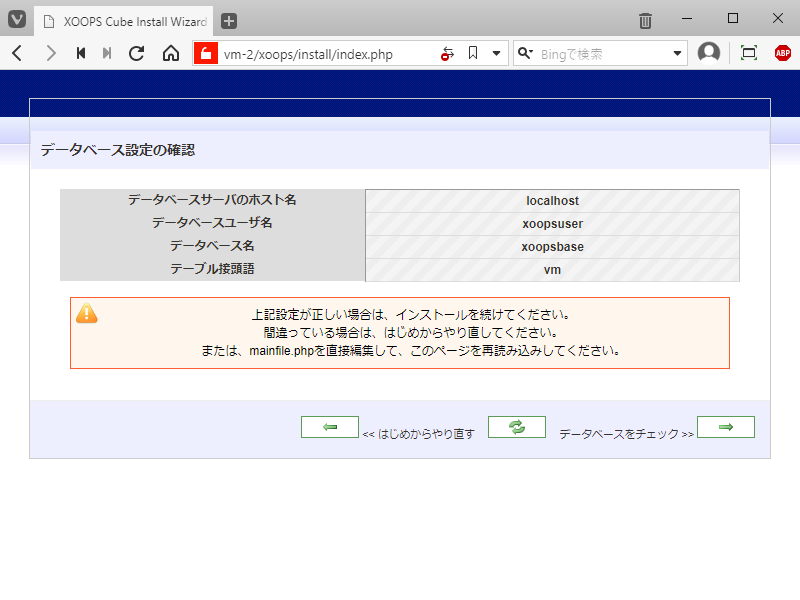Click the blocked content icon in address bar
The width and height of the screenshot is (800, 600).
[x=447, y=53]
